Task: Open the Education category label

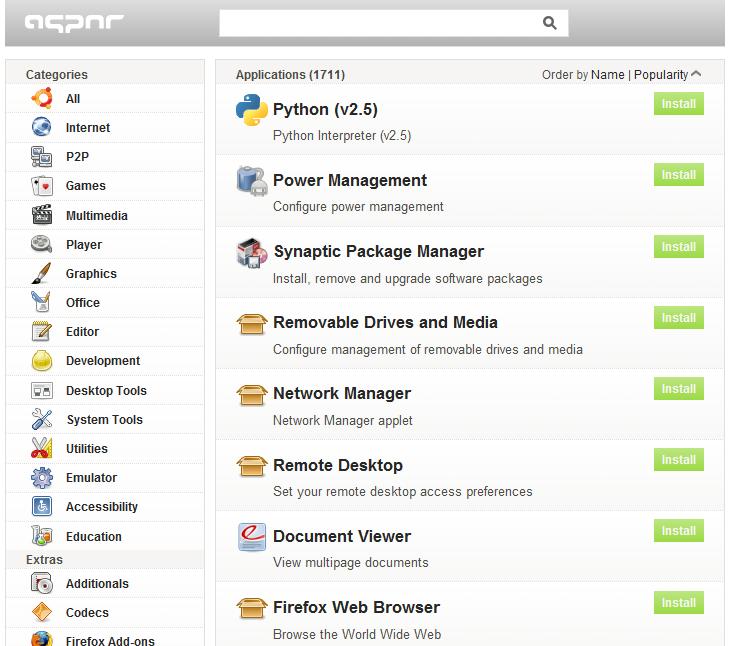Action: tap(94, 536)
